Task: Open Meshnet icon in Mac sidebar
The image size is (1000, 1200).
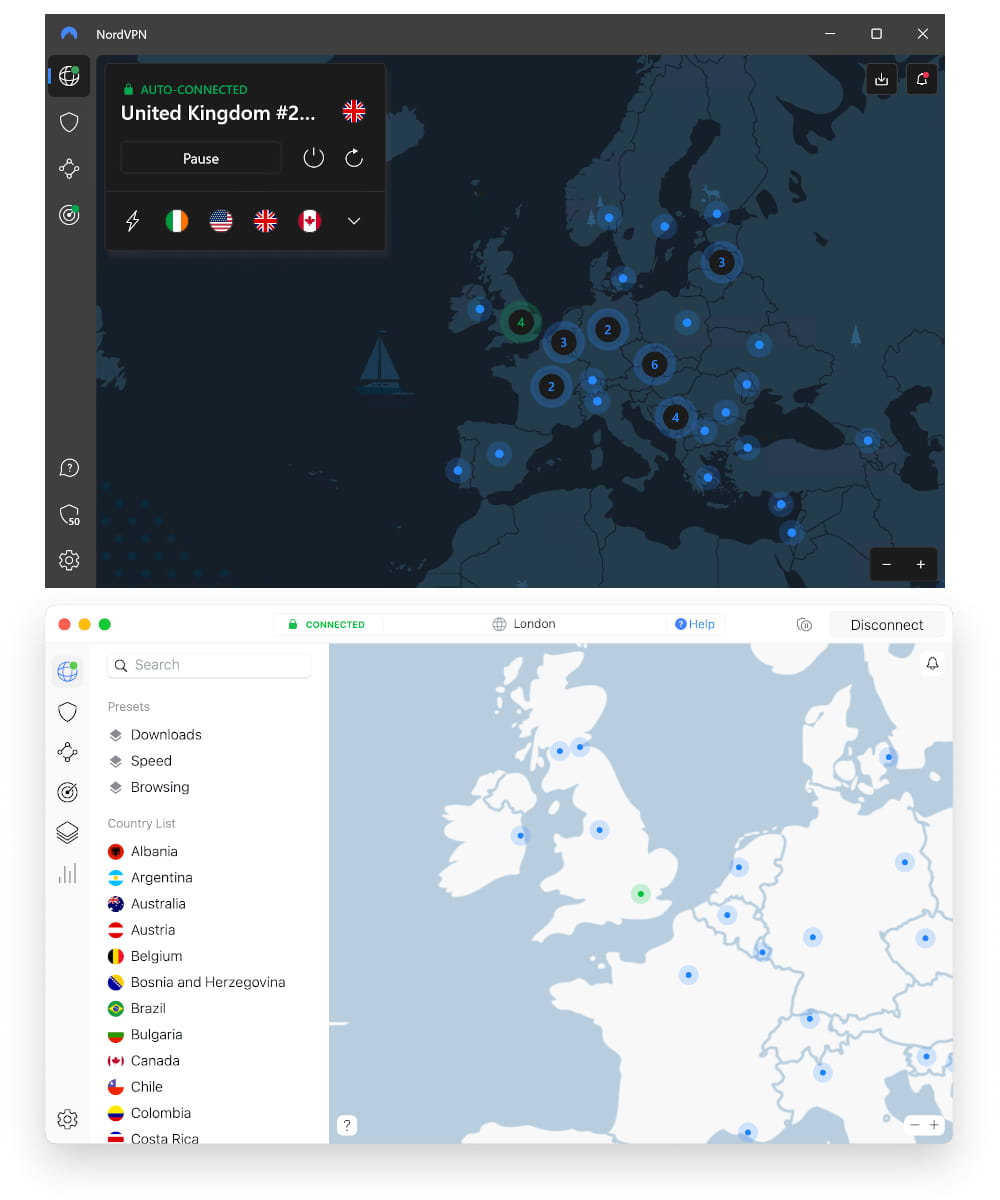Action: point(67,752)
